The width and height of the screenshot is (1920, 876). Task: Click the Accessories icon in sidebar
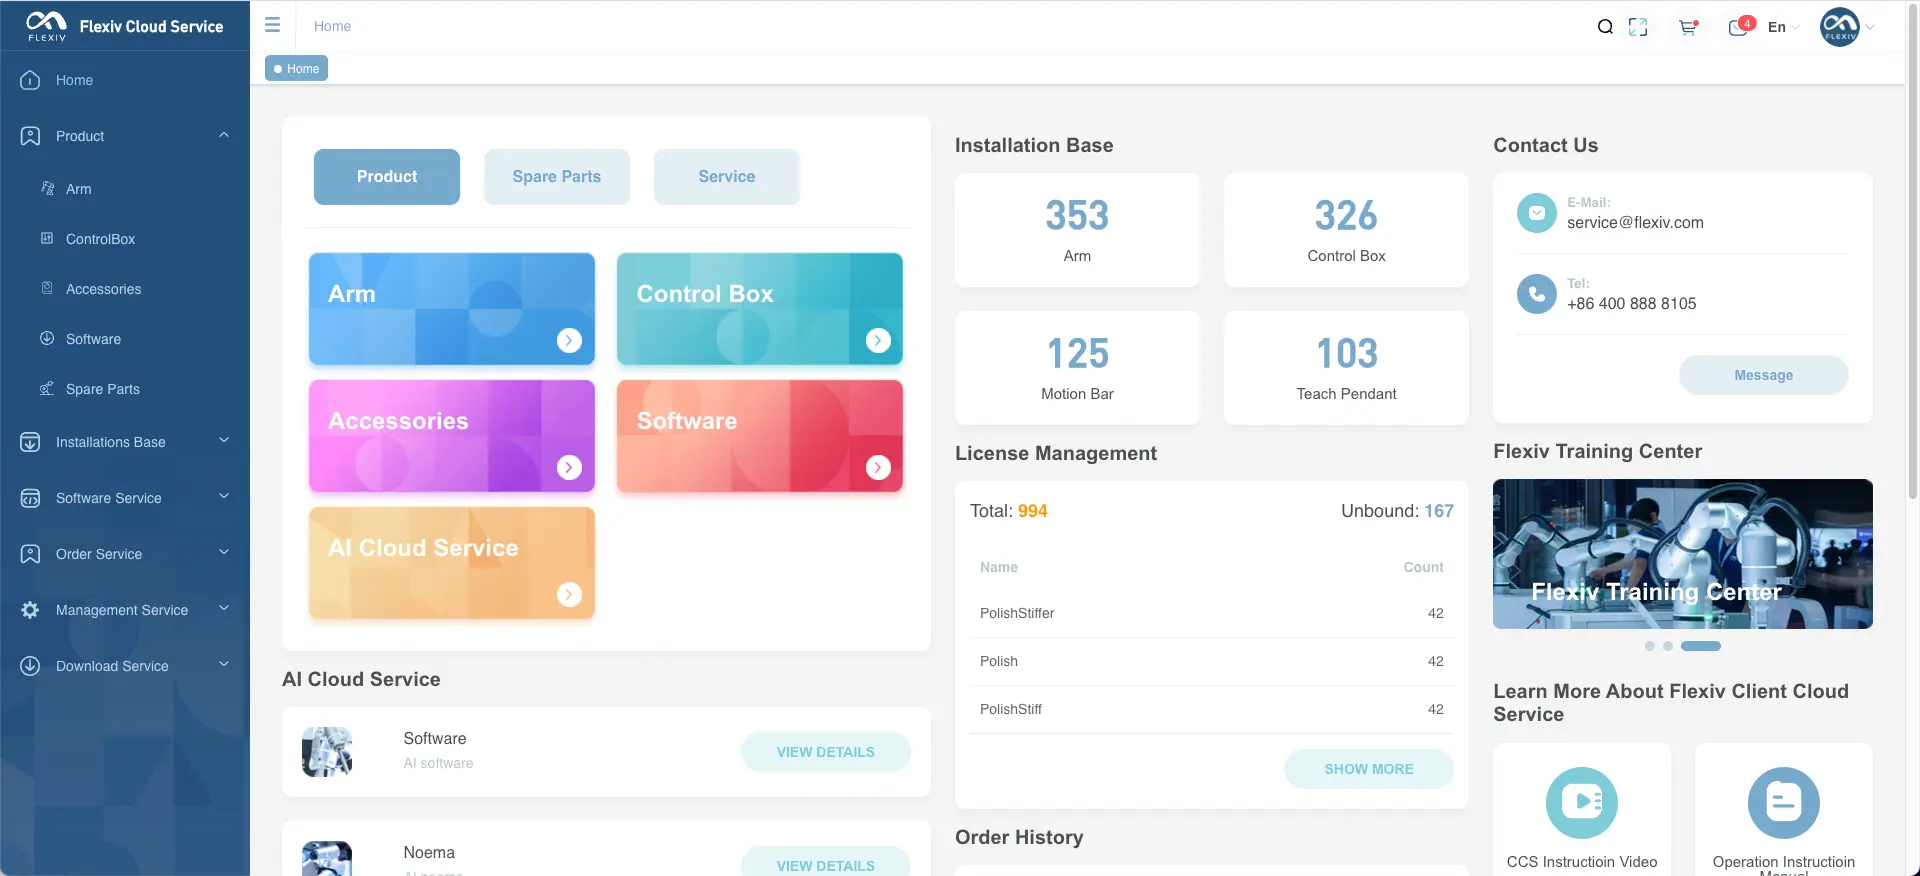(47, 288)
